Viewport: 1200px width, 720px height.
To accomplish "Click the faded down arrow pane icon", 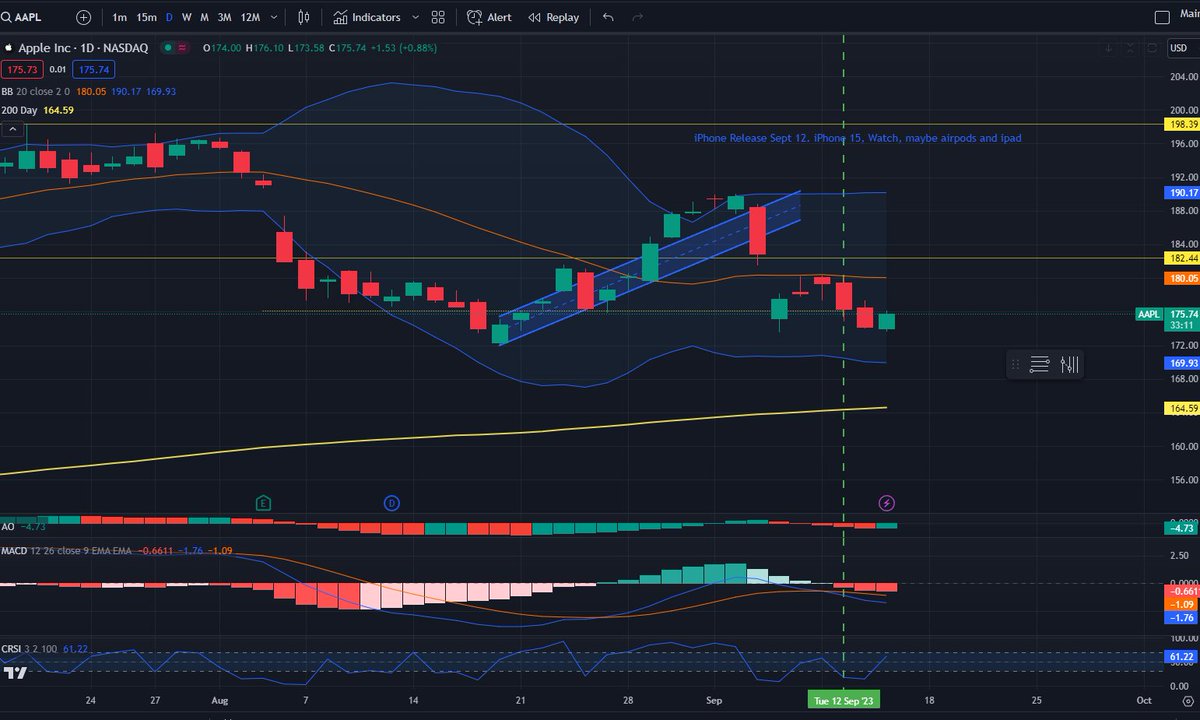I will coord(1109,47).
